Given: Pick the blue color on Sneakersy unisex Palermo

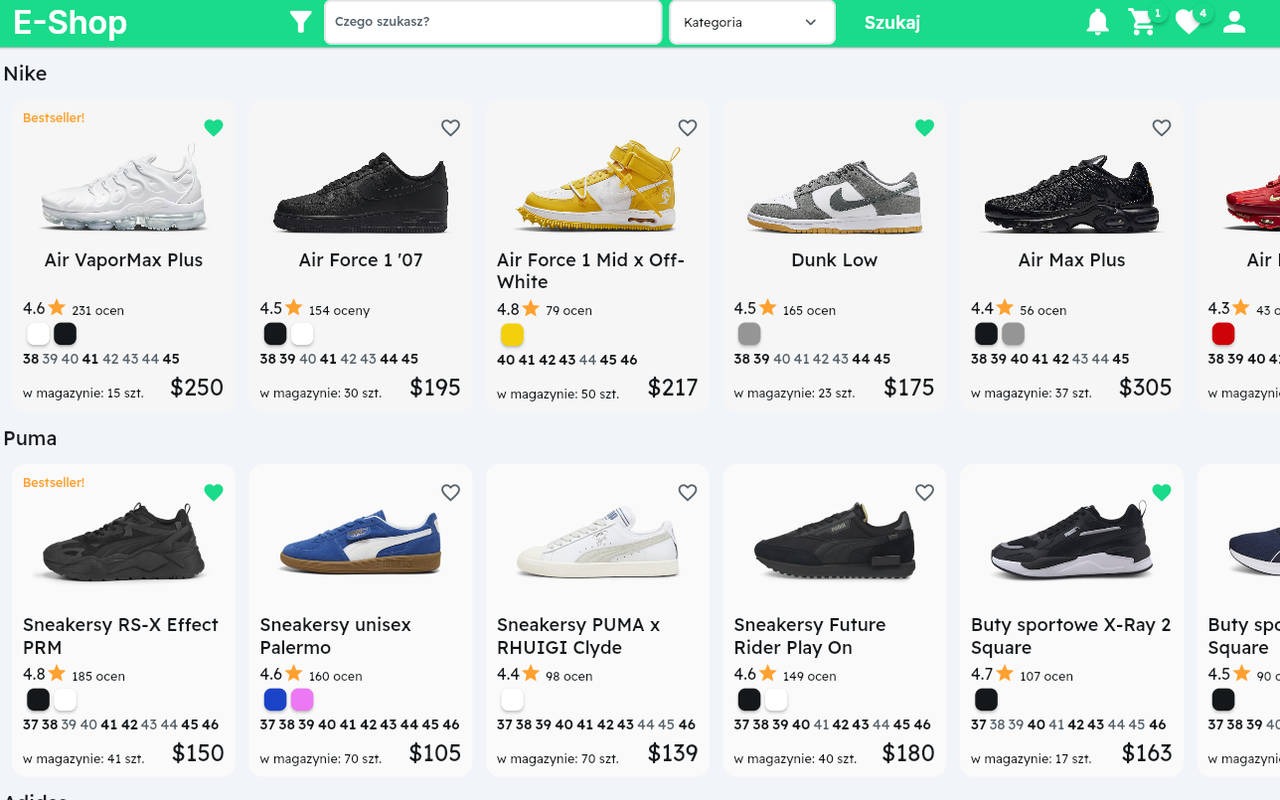Looking at the screenshot, I should coord(275,699).
